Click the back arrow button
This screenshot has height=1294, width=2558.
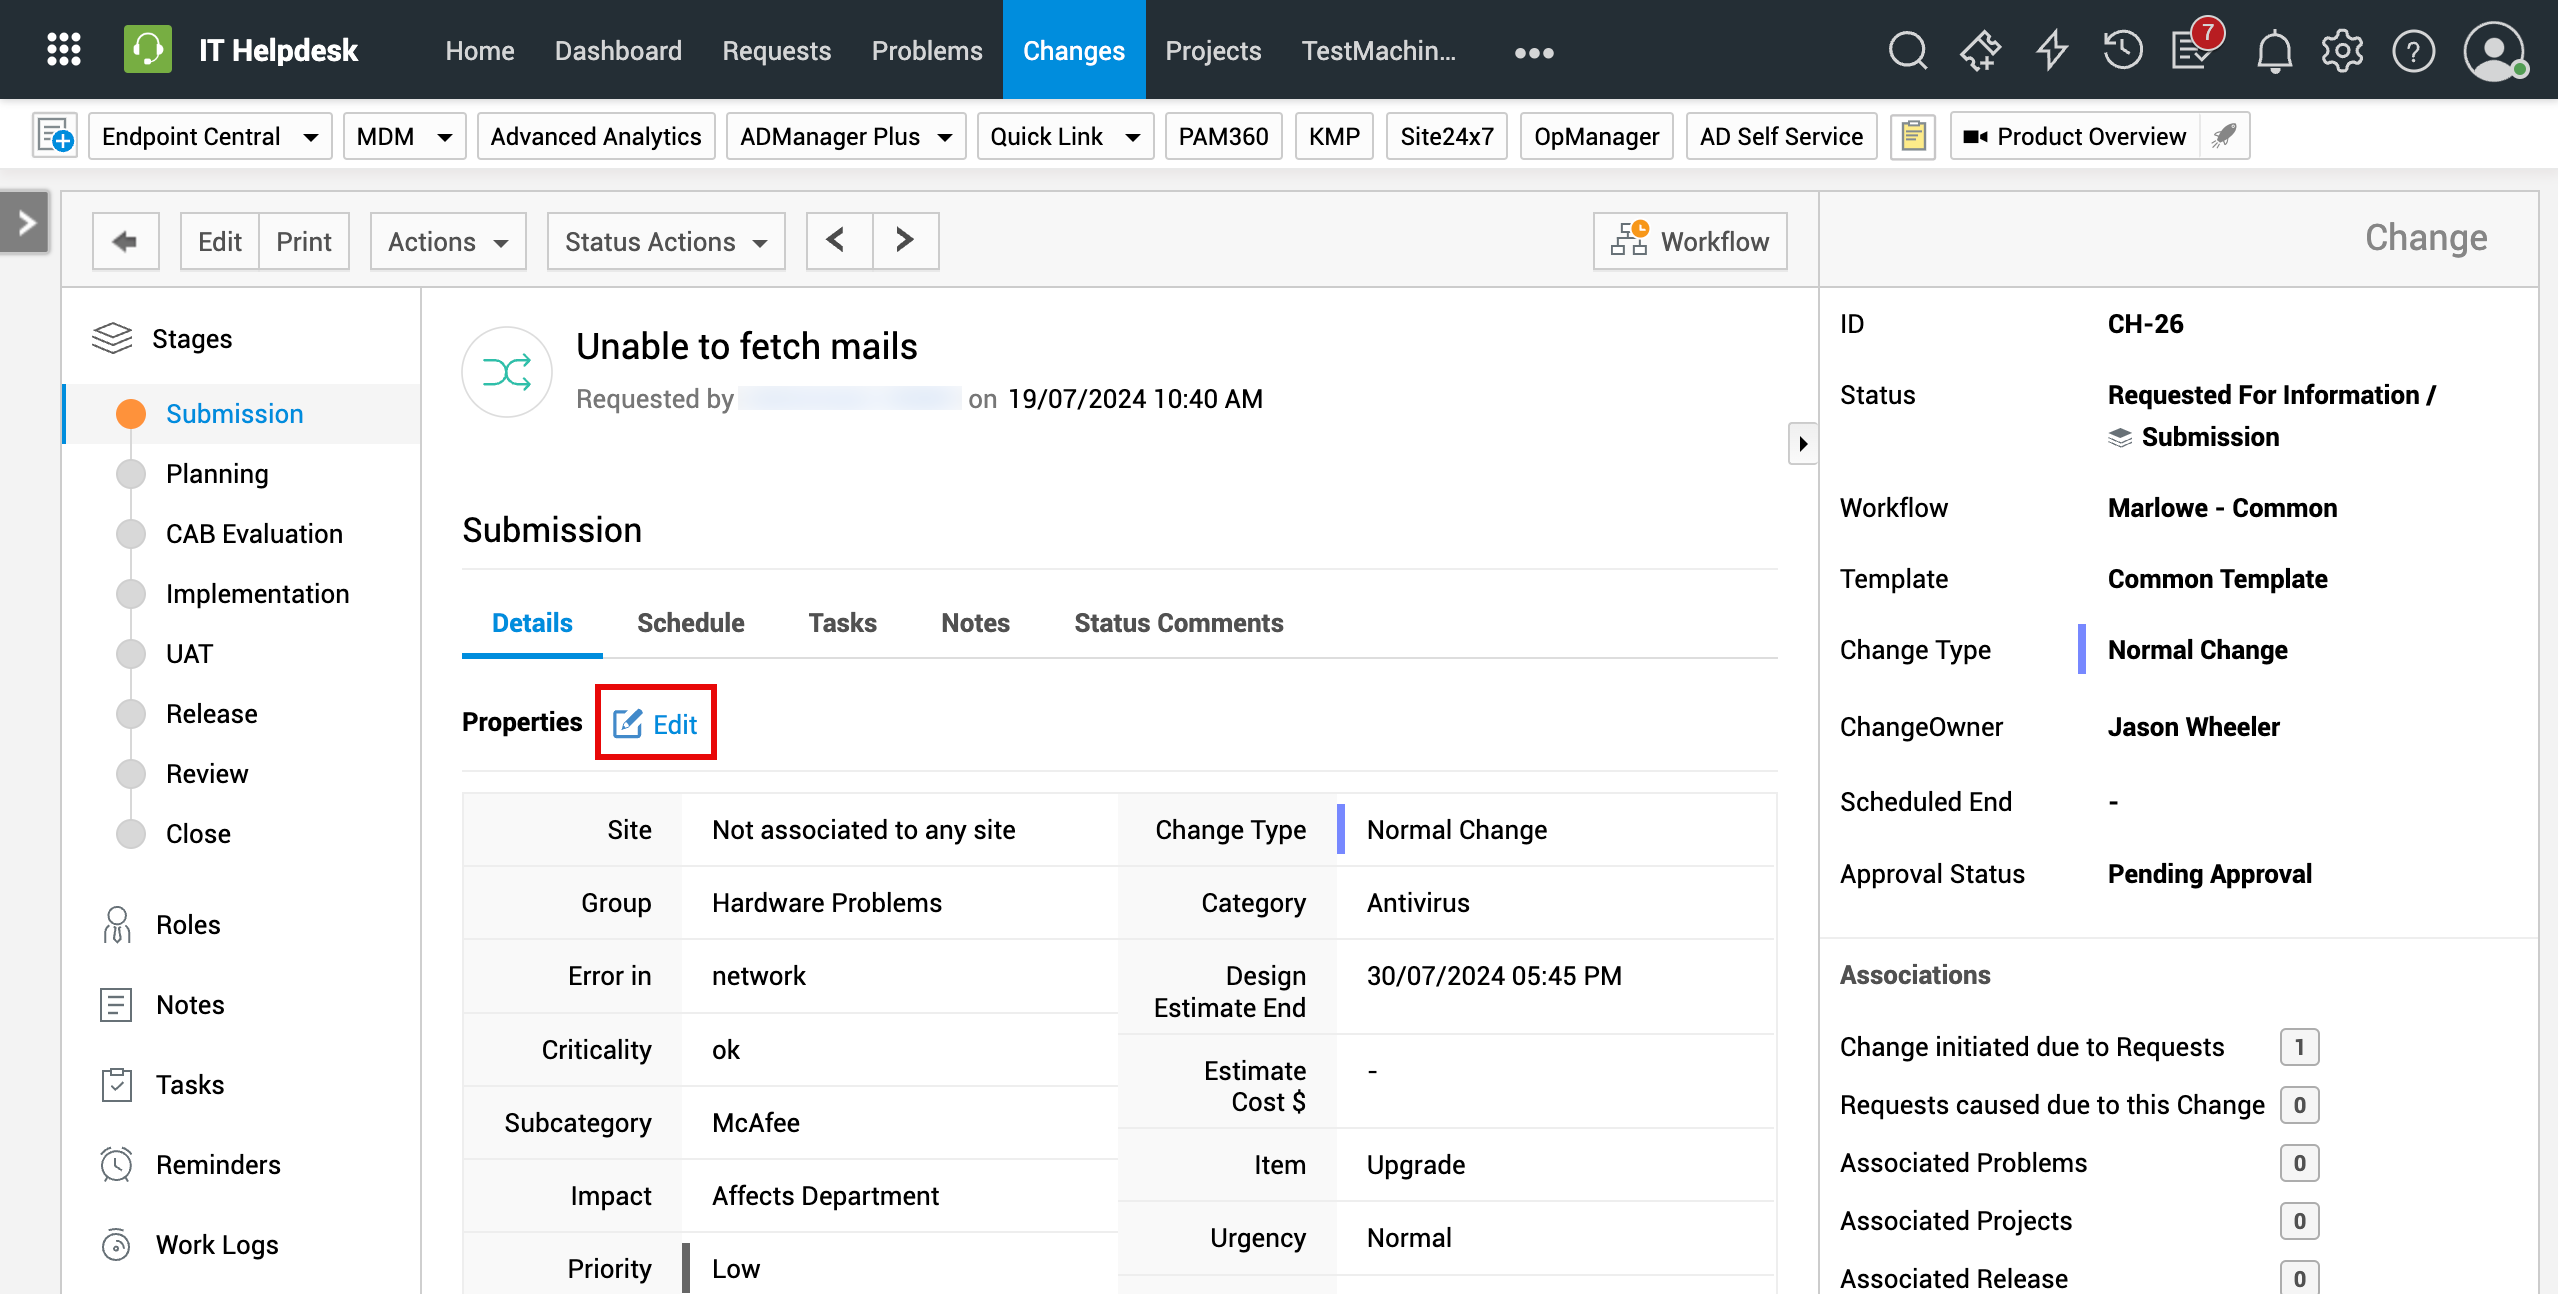(x=125, y=241)
